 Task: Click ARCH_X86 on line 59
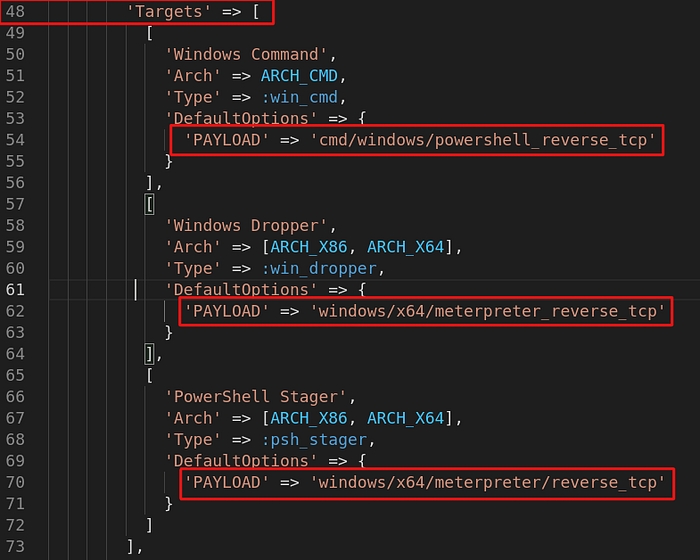coord(314,247)
